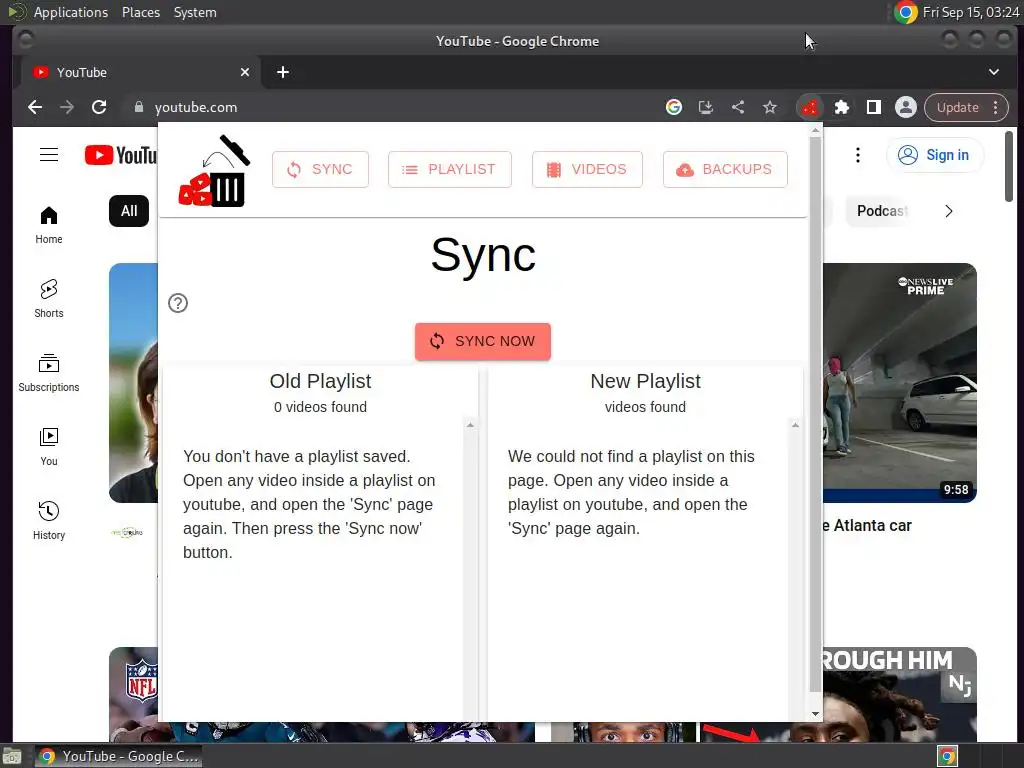Screen dimensions: 1024x768
Task: Click the install app icon in address bar
Action: pyautogui.click(x=706, y=107)
